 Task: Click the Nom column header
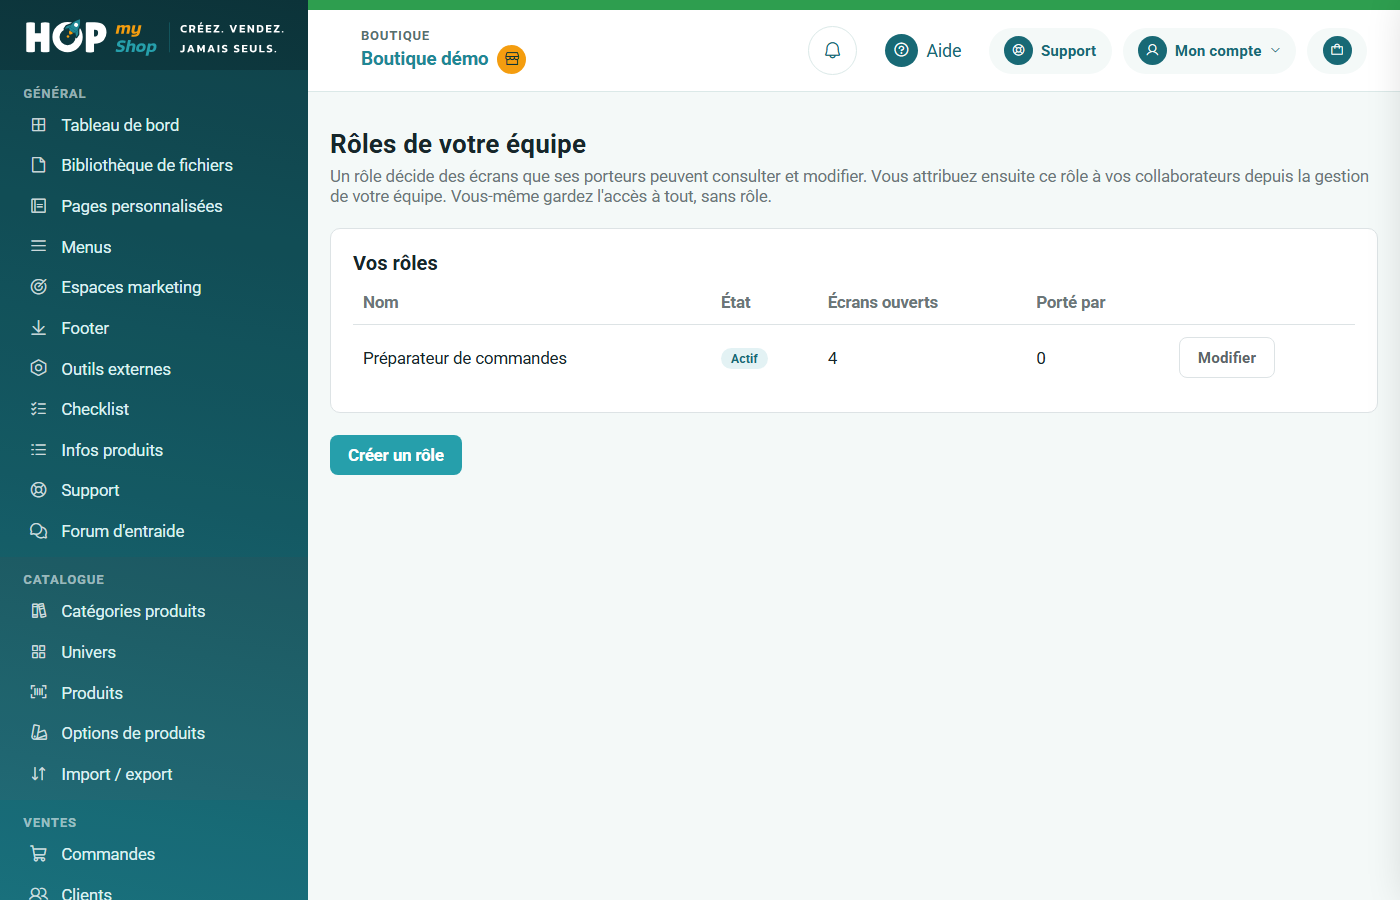(381, 302)
